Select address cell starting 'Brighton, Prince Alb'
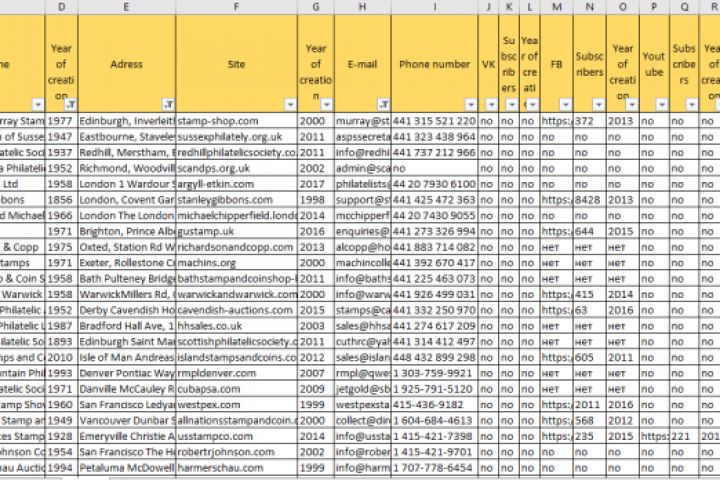Viewport: 720px width, 480px height. (127, 232)
